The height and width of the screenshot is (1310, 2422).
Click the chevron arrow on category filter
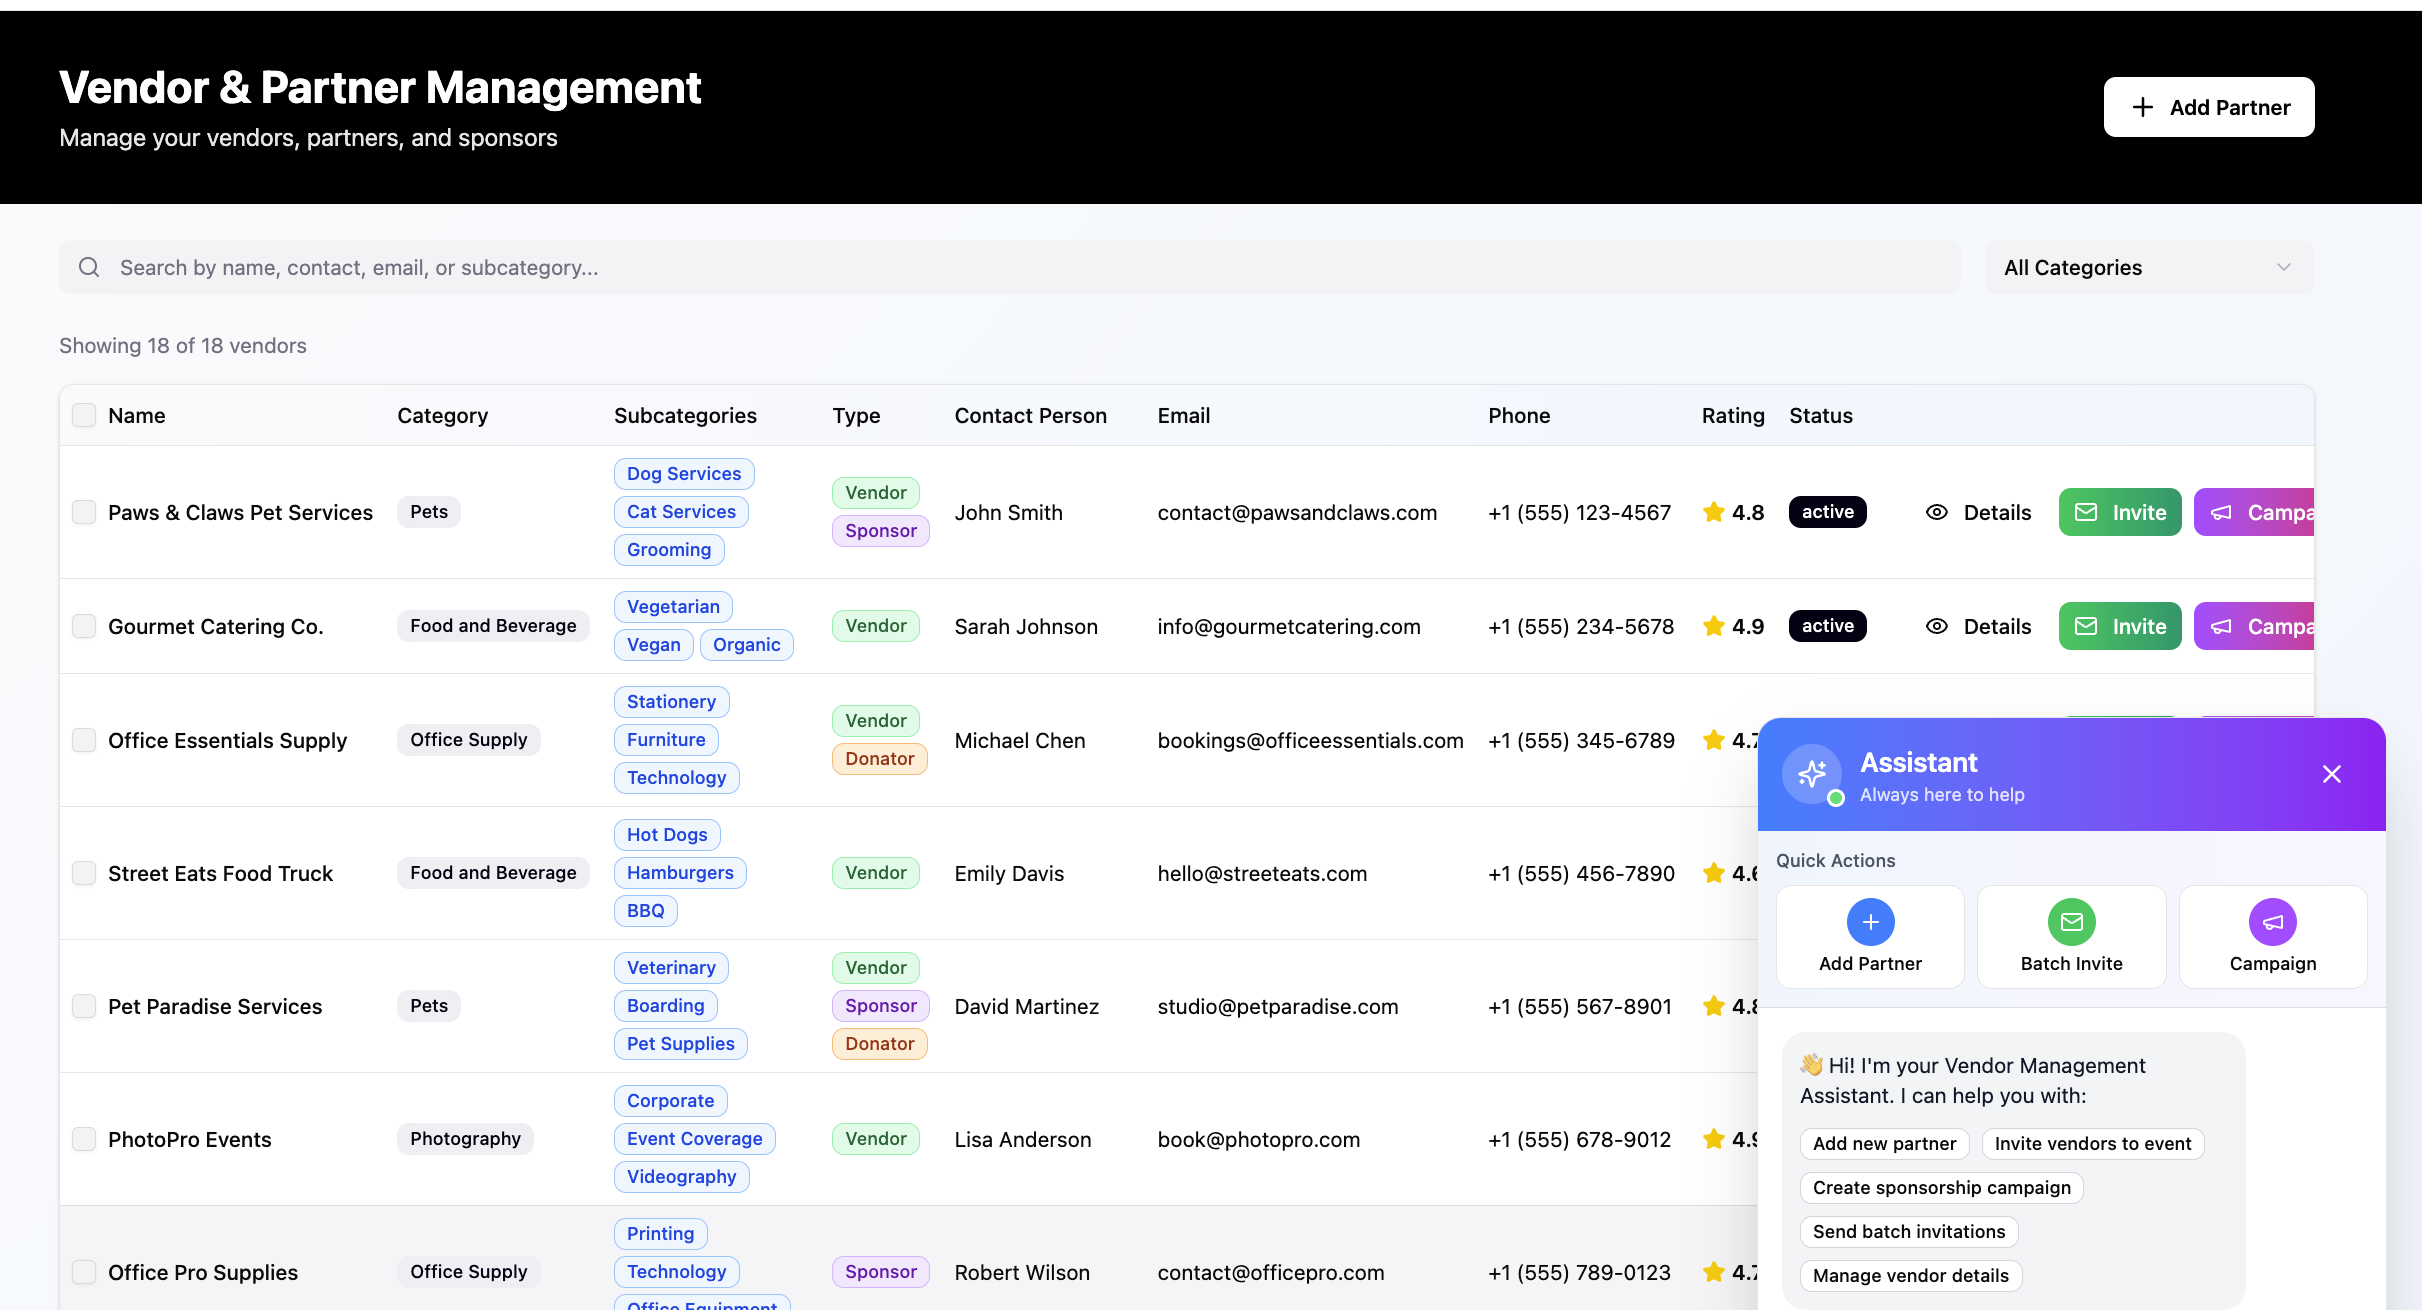[2283, 267]
